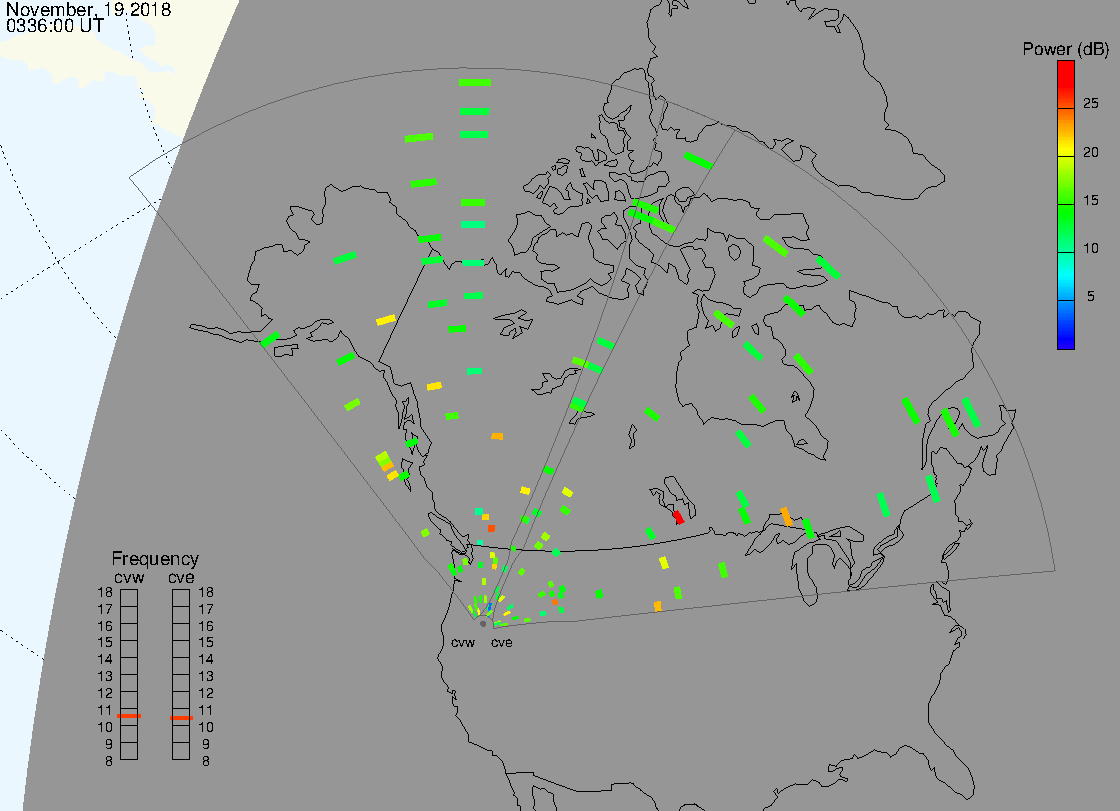Viewport: 1120px width, 811px height.
Task: Click the 15 label on the Power scale
Action: [1090, 200]
